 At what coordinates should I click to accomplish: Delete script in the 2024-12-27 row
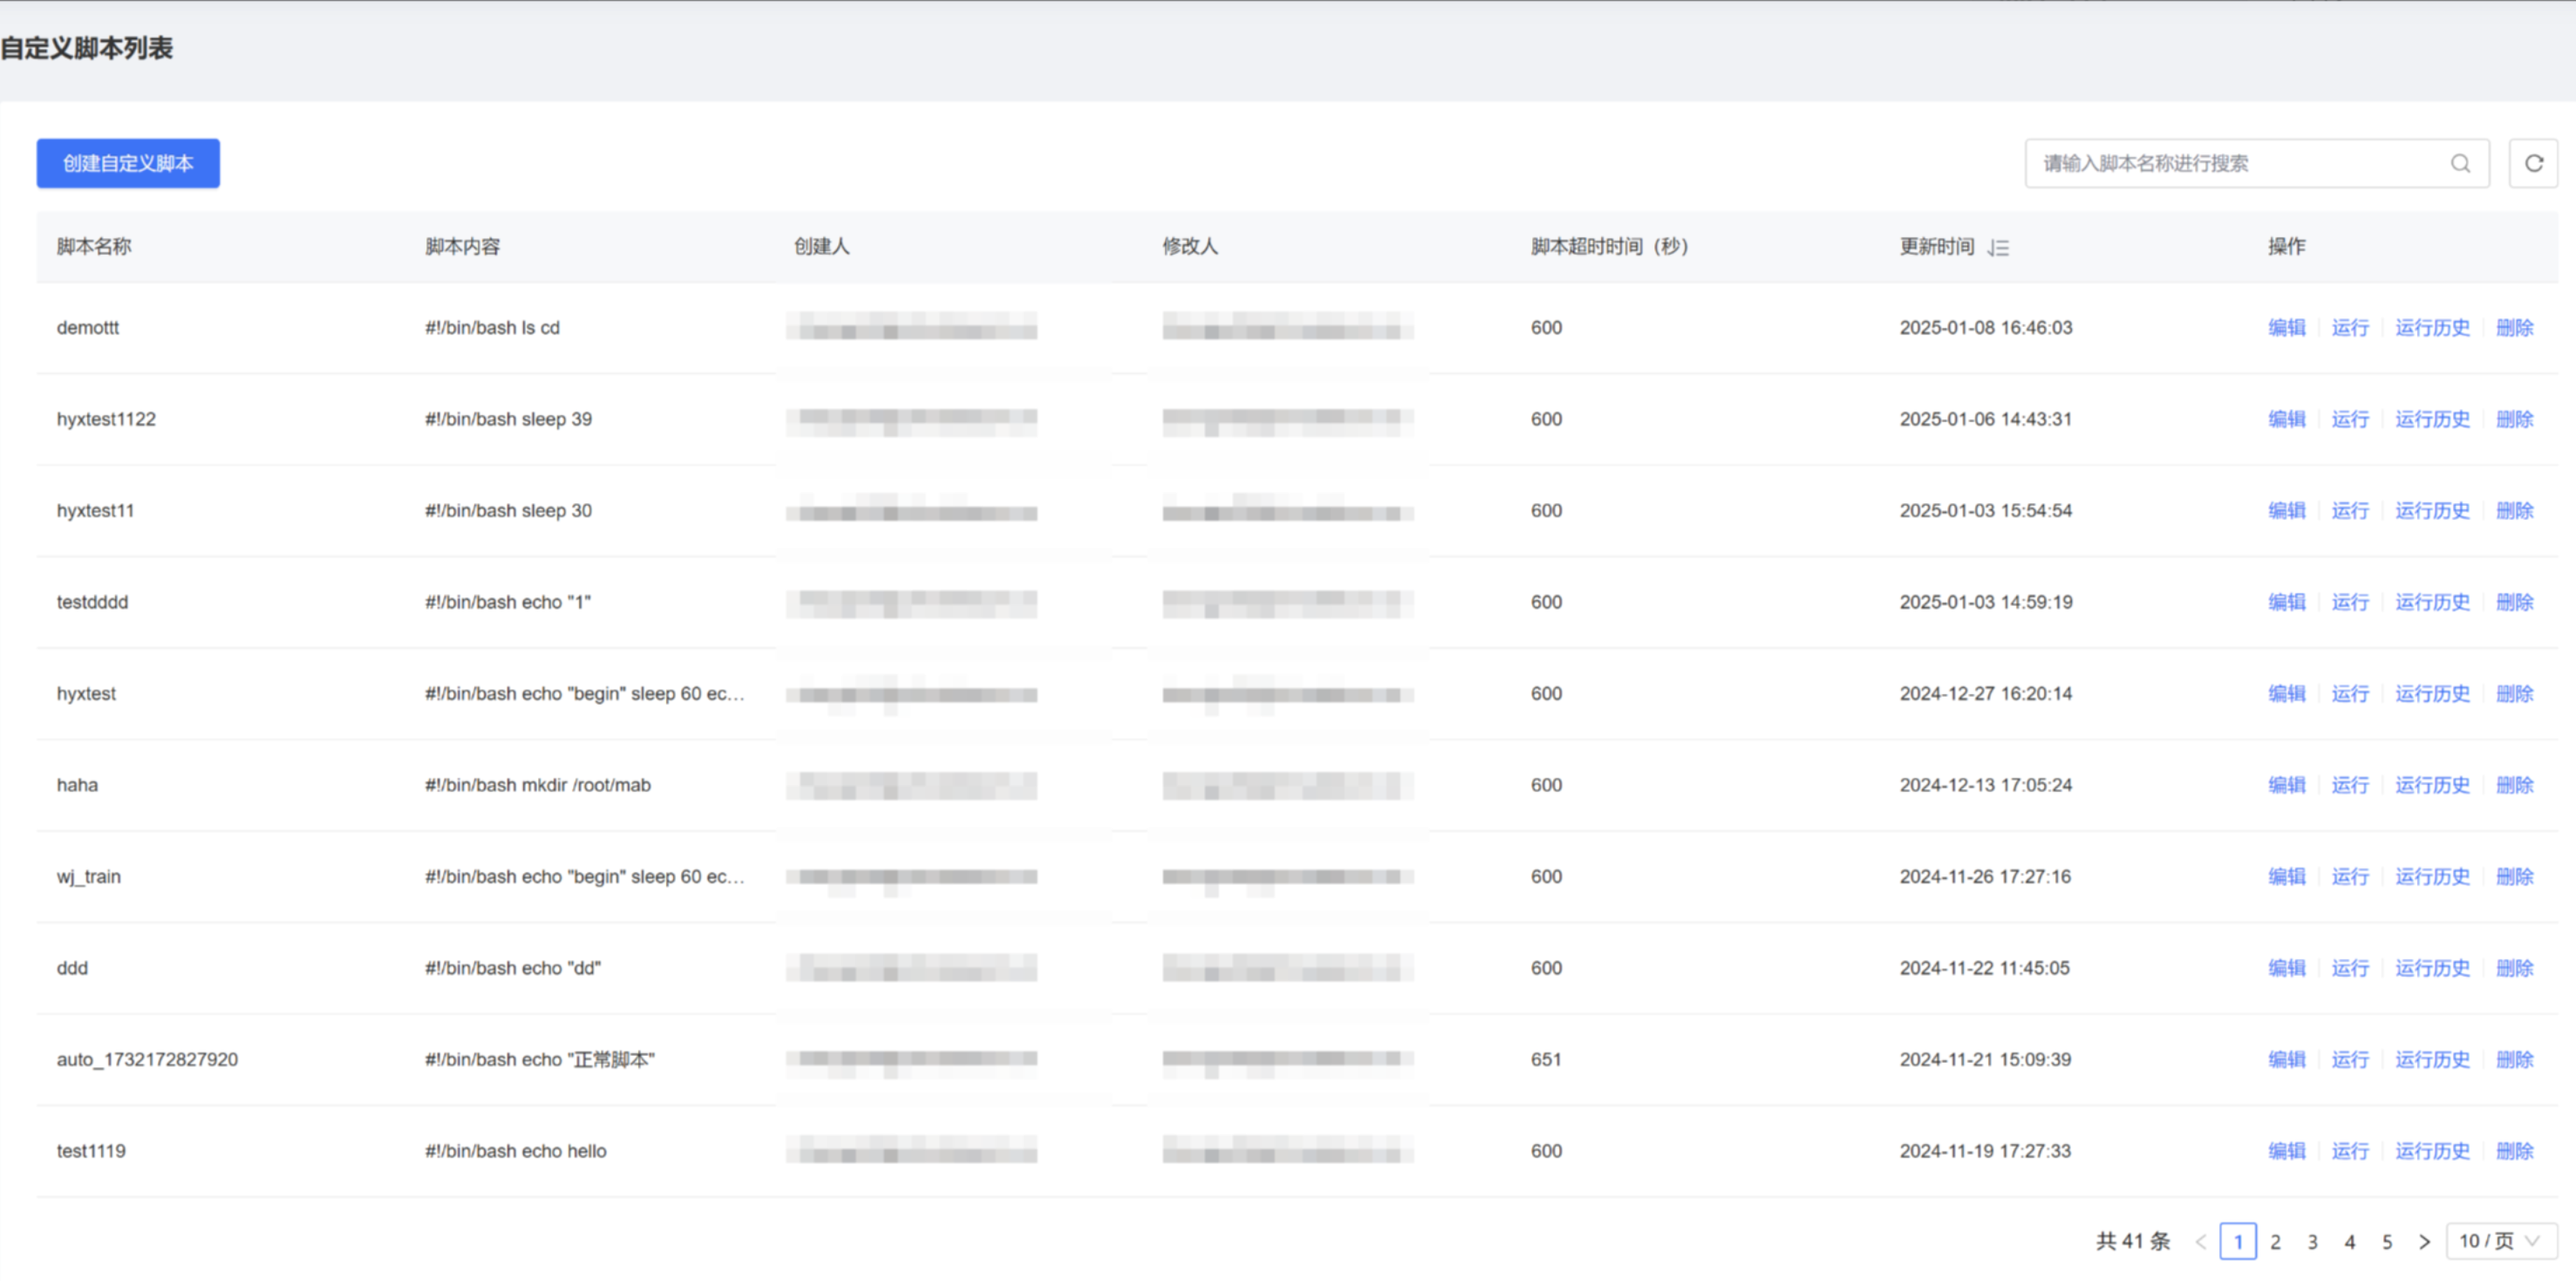pos(2514,693)
